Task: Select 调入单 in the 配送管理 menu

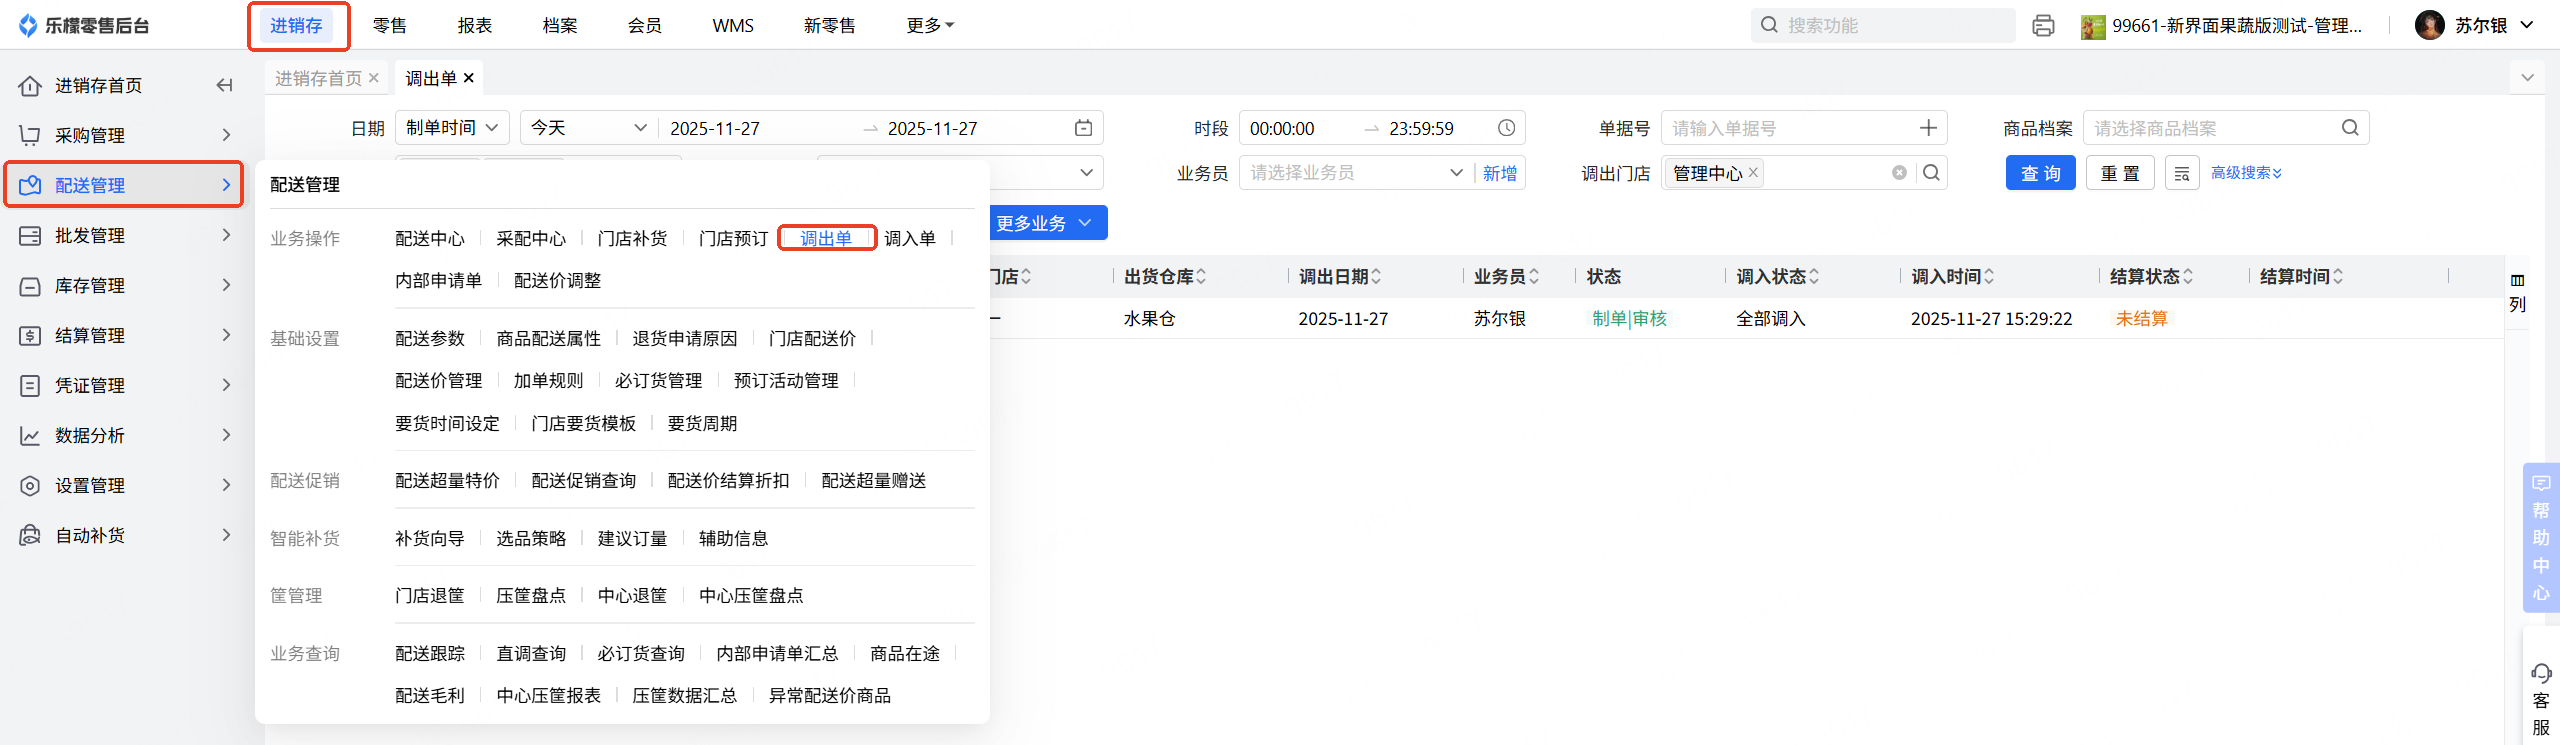Action: click(x=910, y=238)
